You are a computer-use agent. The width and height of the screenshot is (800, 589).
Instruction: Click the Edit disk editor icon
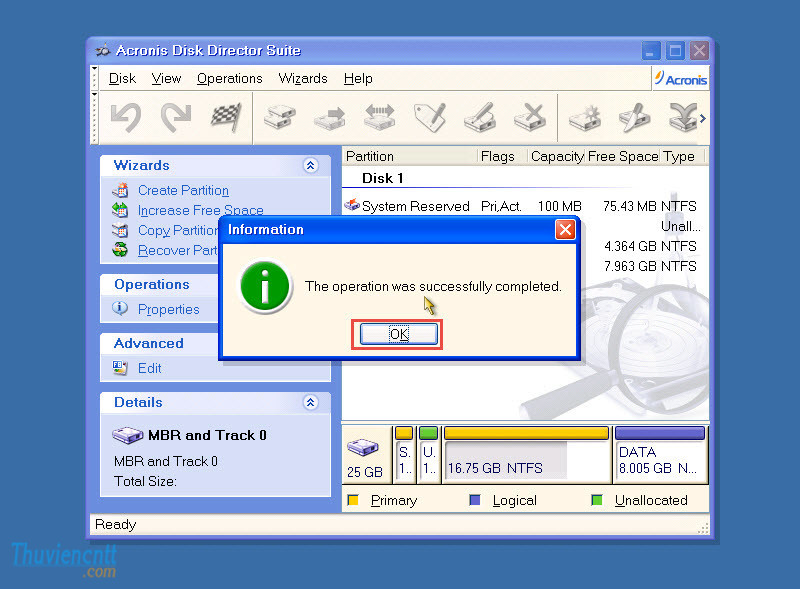click(120, 367)
